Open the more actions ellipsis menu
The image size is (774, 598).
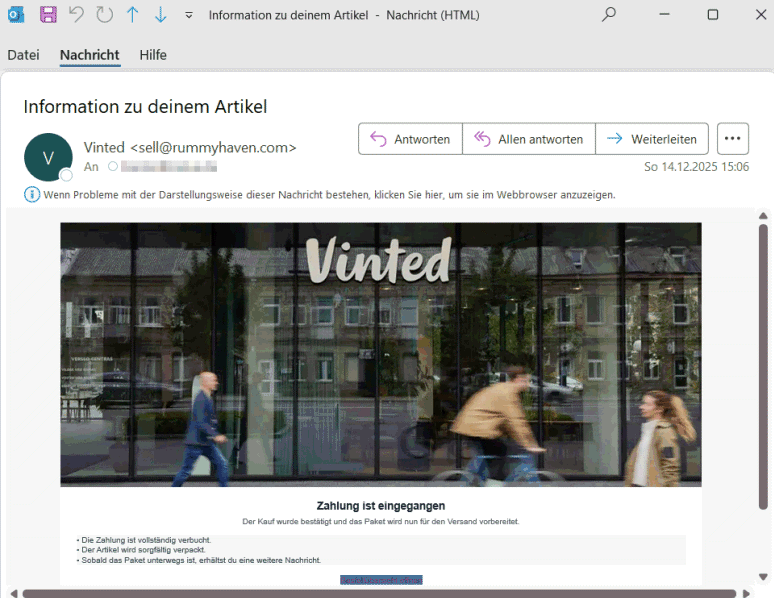[x=733, y=139]
